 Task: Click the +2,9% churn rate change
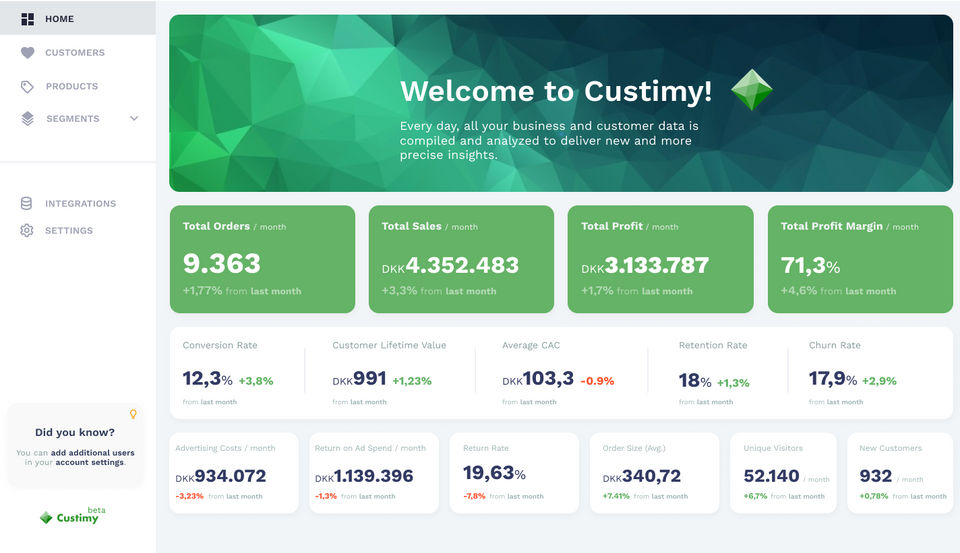pyautogui.click(x=879, y=381)
